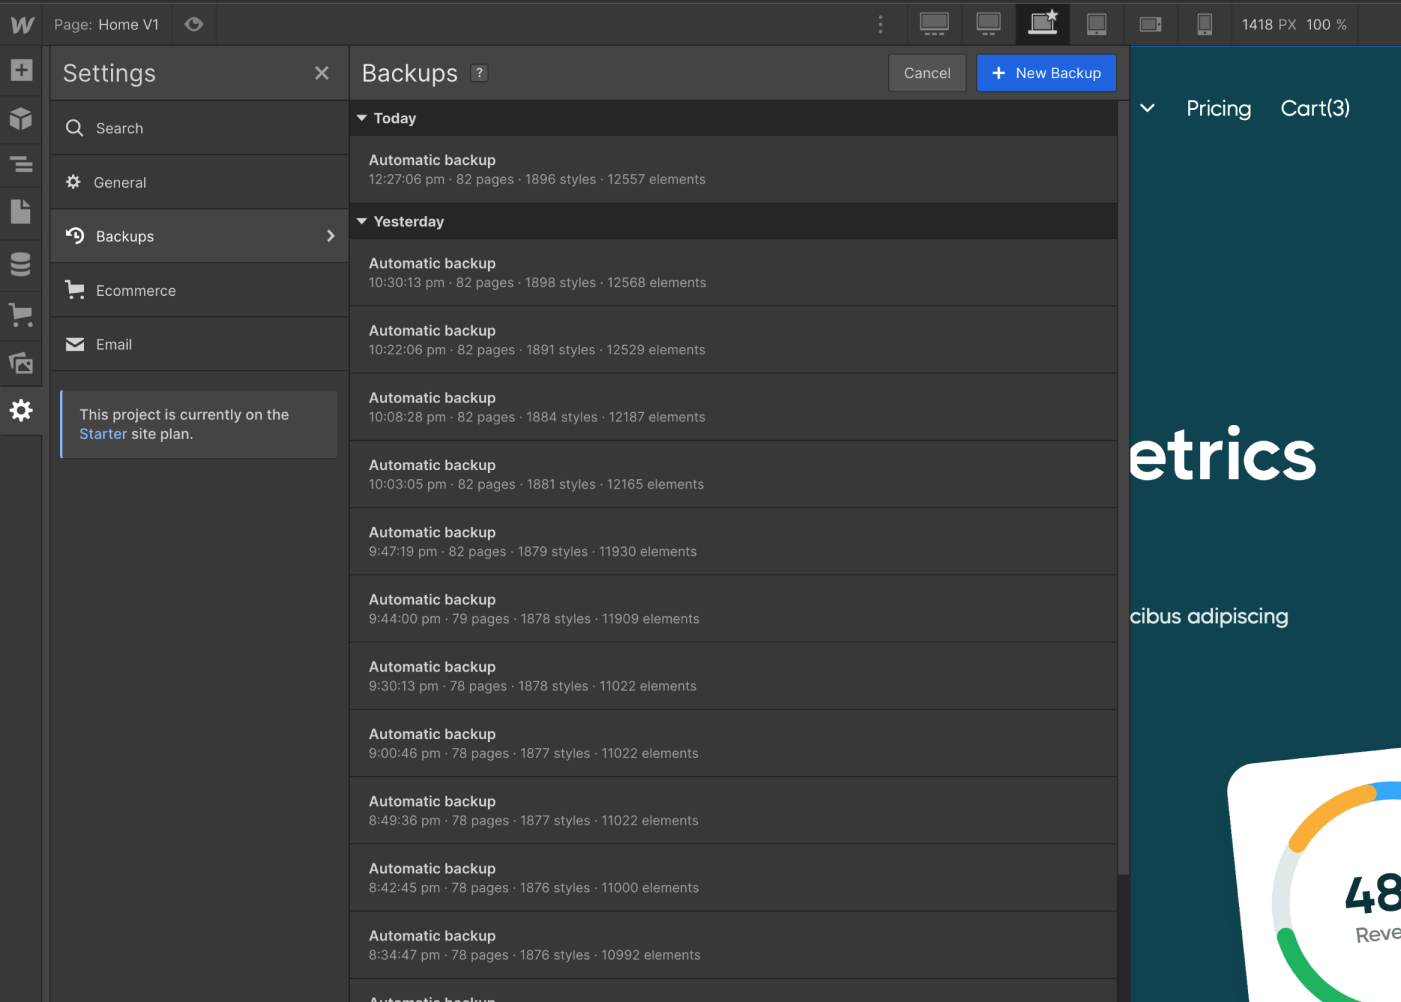Open the CMS Collections panel

[x=21, y=263]
